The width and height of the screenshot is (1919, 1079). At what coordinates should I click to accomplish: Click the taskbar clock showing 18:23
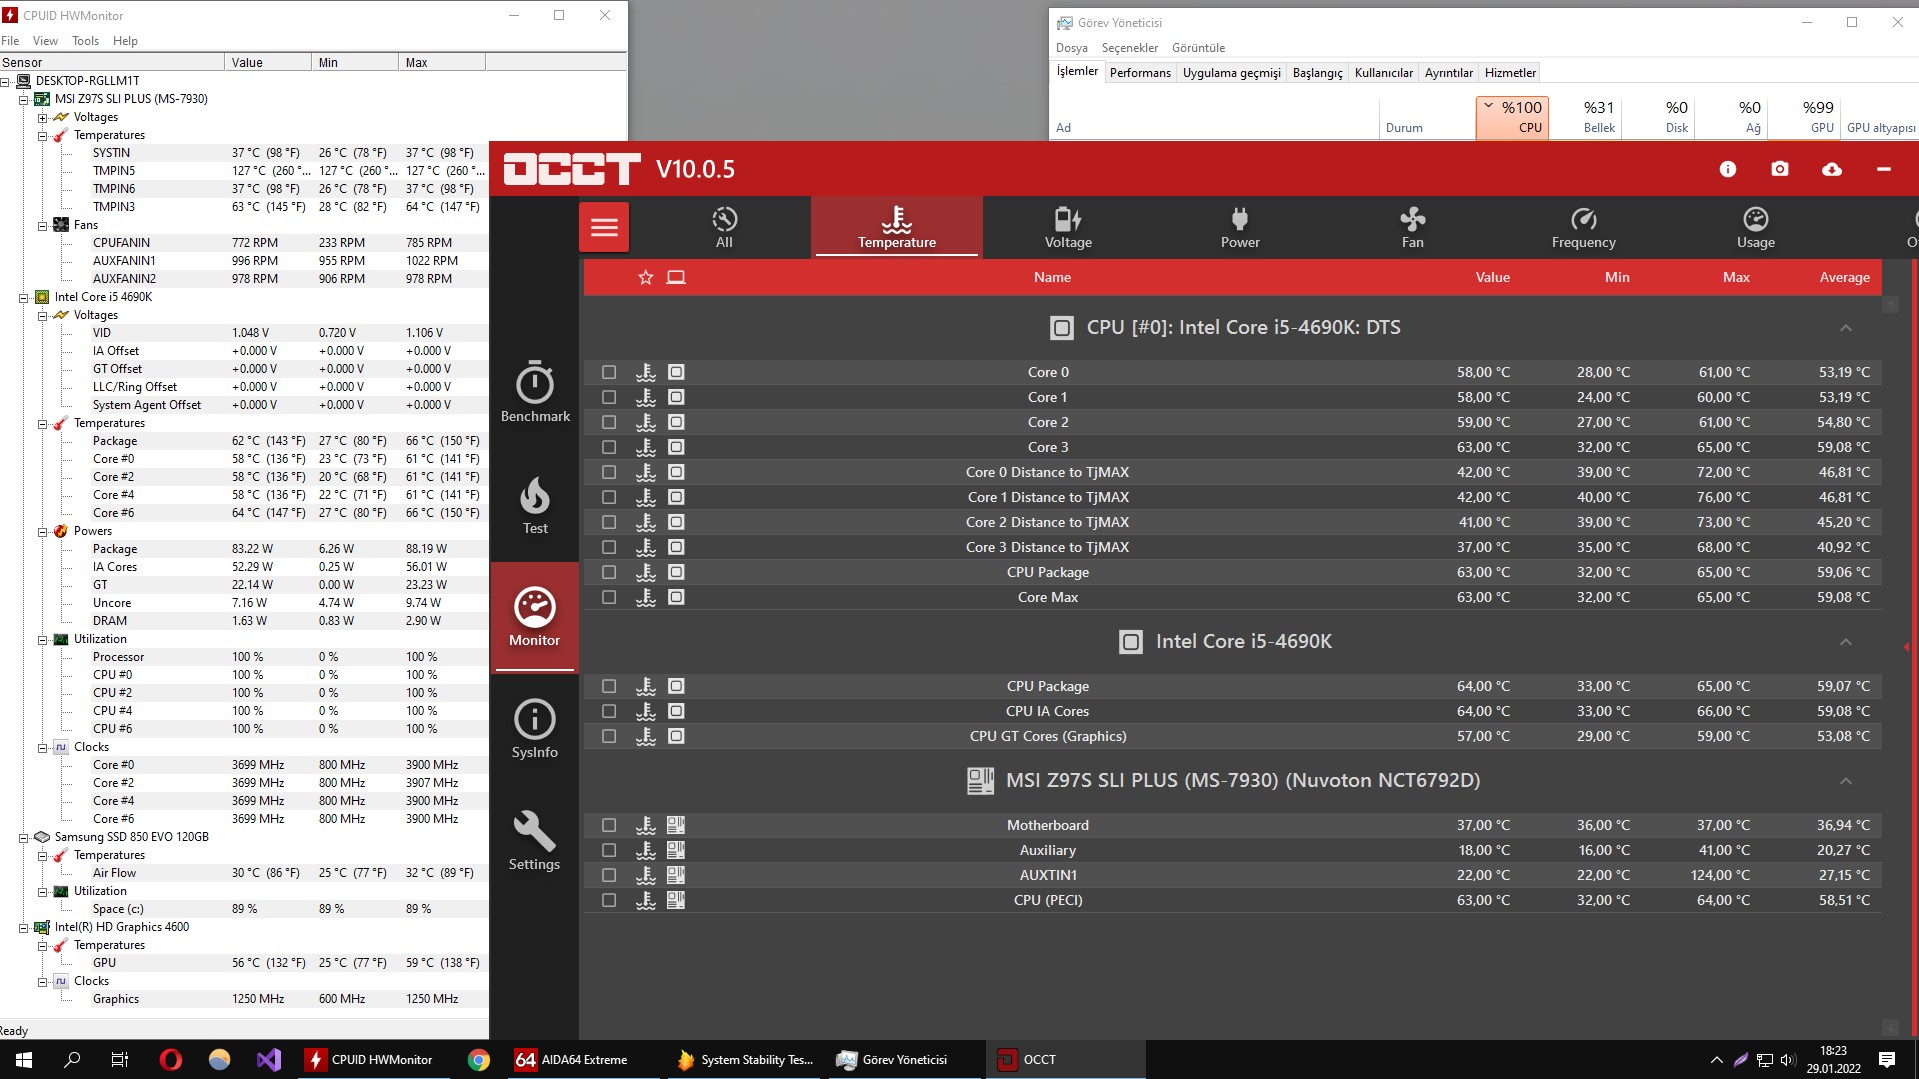coord(1833,1060)
